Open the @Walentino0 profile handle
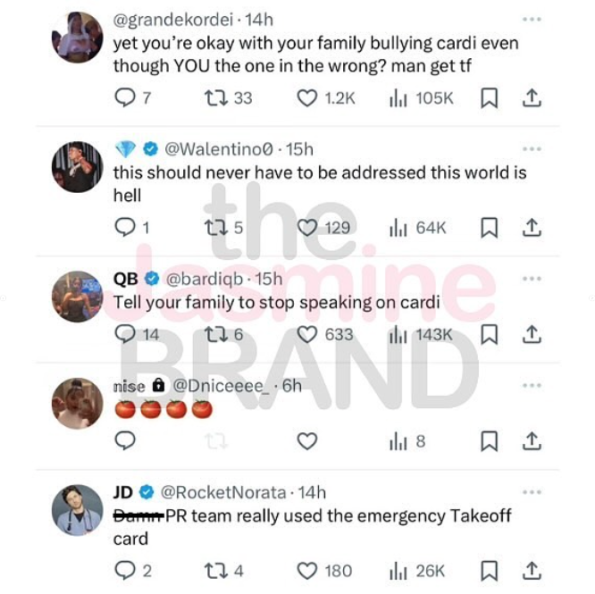595x594 pixels. (x=219, y=149)
